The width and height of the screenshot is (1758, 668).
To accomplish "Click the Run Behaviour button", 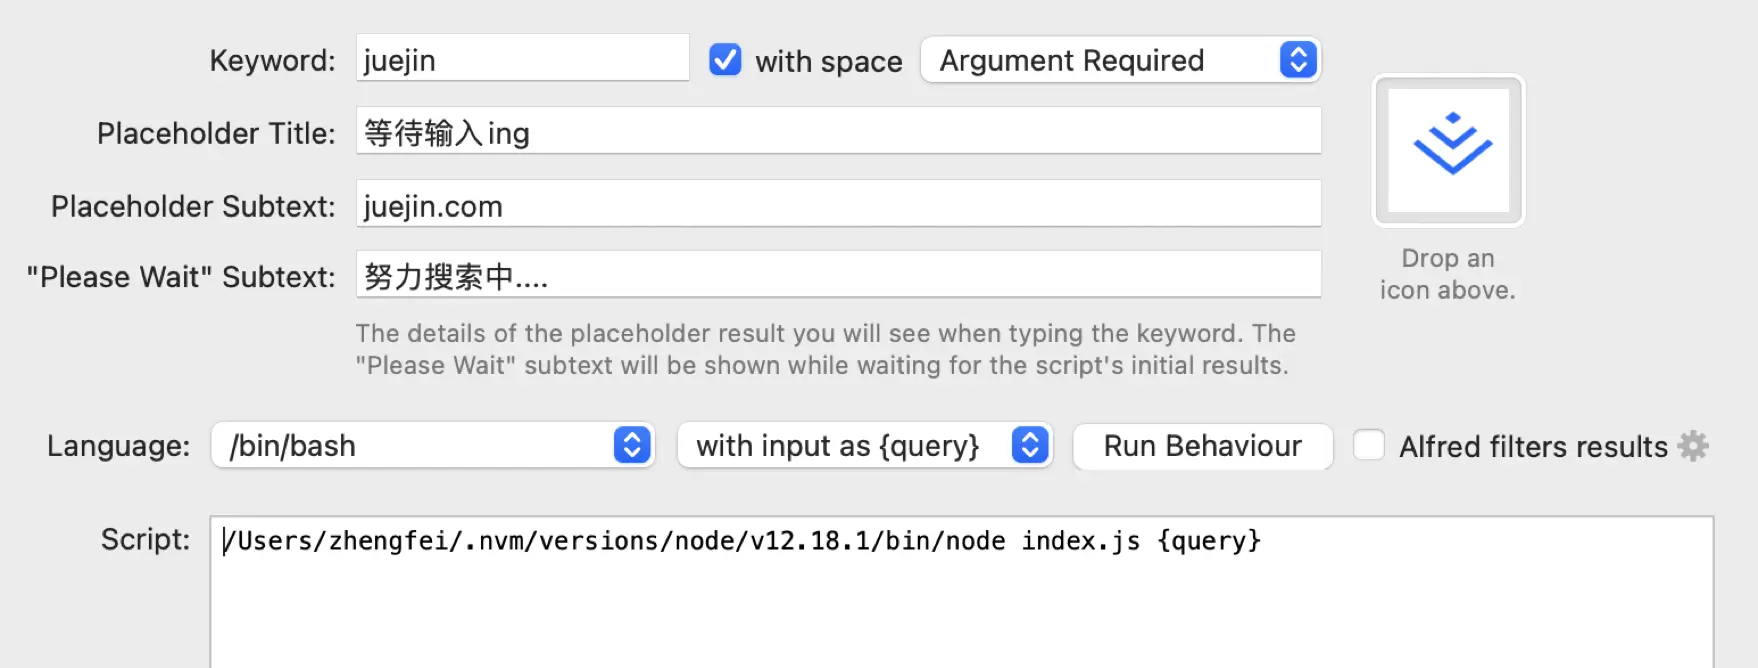I will (1202, 446).
